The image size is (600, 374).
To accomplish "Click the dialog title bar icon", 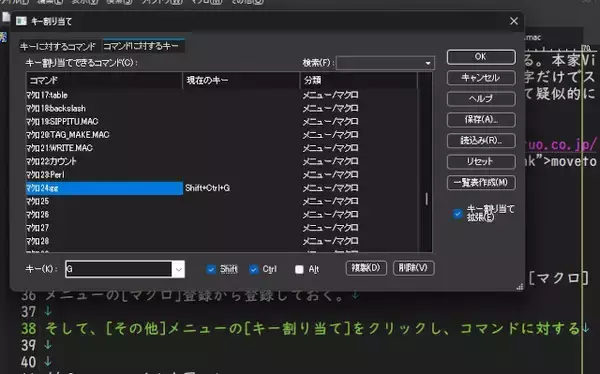I will click(x=21, y=21).
